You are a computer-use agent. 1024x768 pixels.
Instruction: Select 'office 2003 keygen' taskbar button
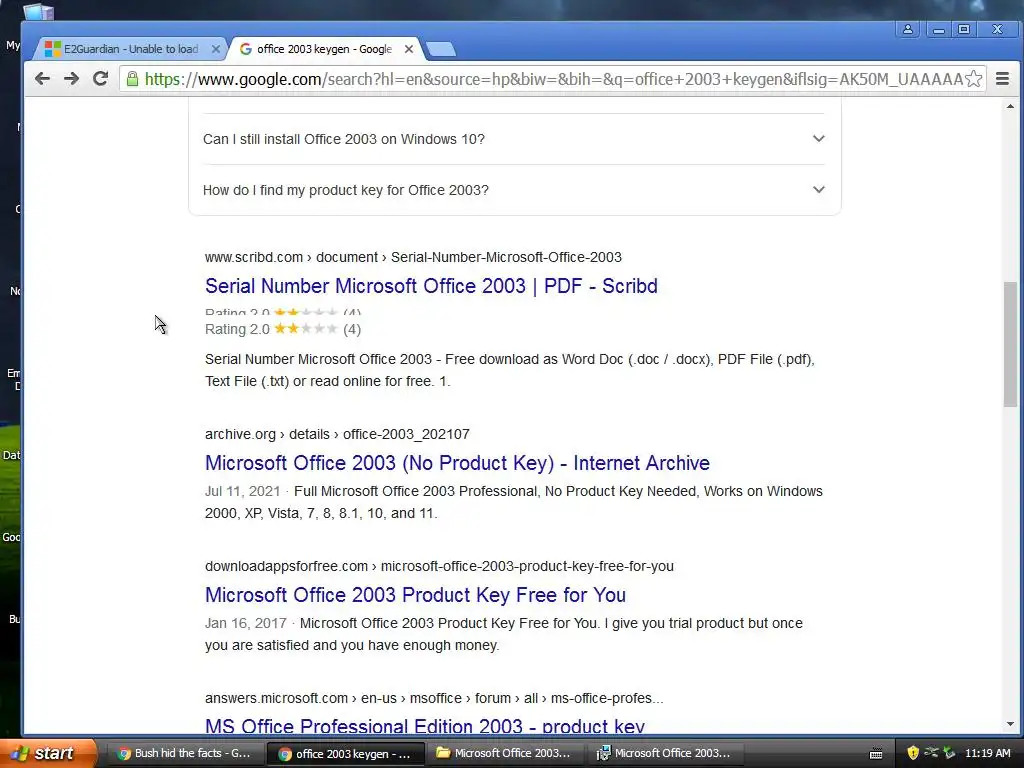point(345,754)
